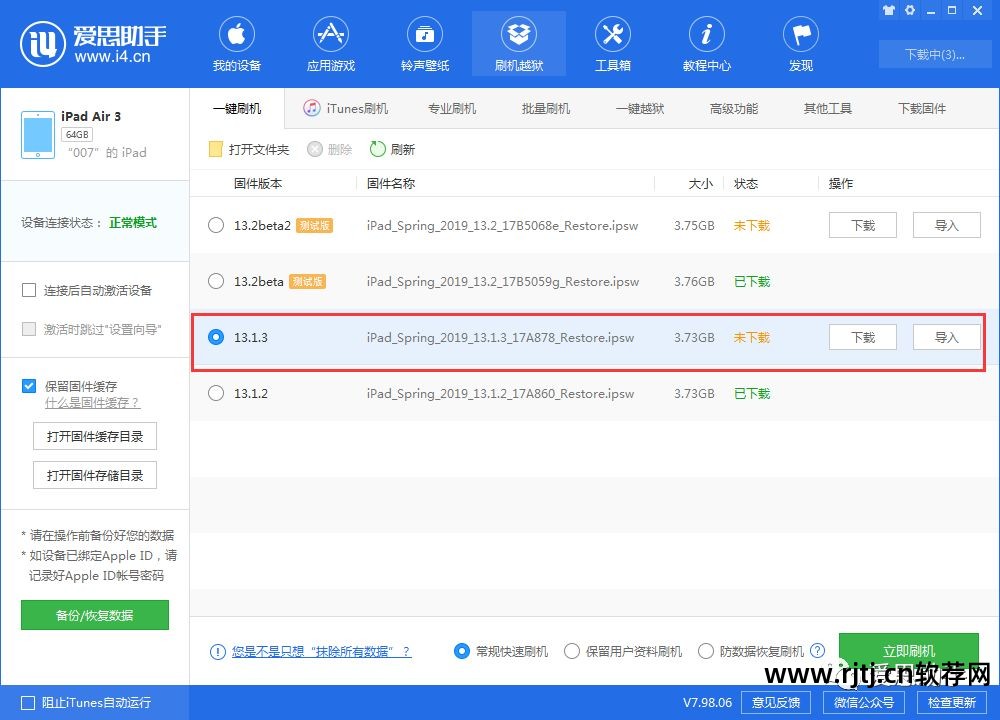Select firmware 13.2beta2 radio button
1000x720 pixels.
click(216, 225)
